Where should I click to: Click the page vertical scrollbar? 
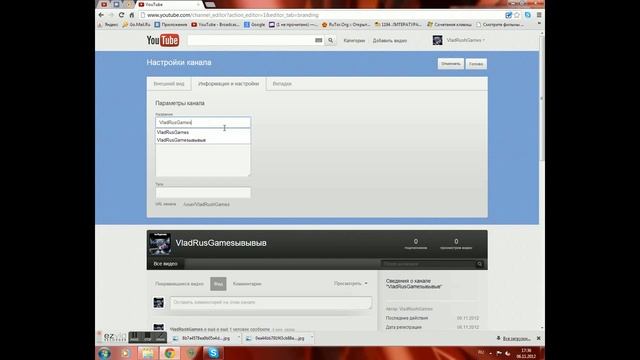pyautogui.click(x=542, y=98)
